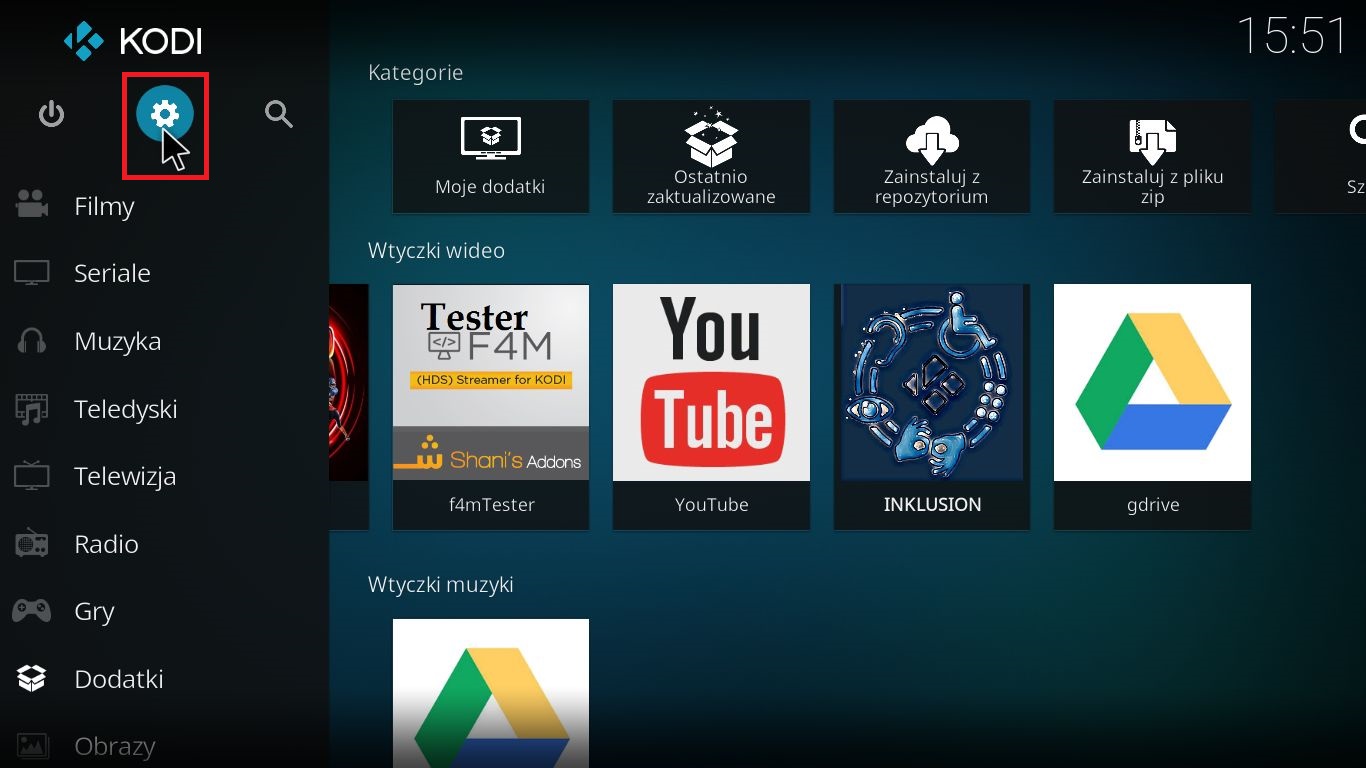Open the INKLUSION add-on
The width and height of the screenshot is (1366, 768).
tap(931, 407)
